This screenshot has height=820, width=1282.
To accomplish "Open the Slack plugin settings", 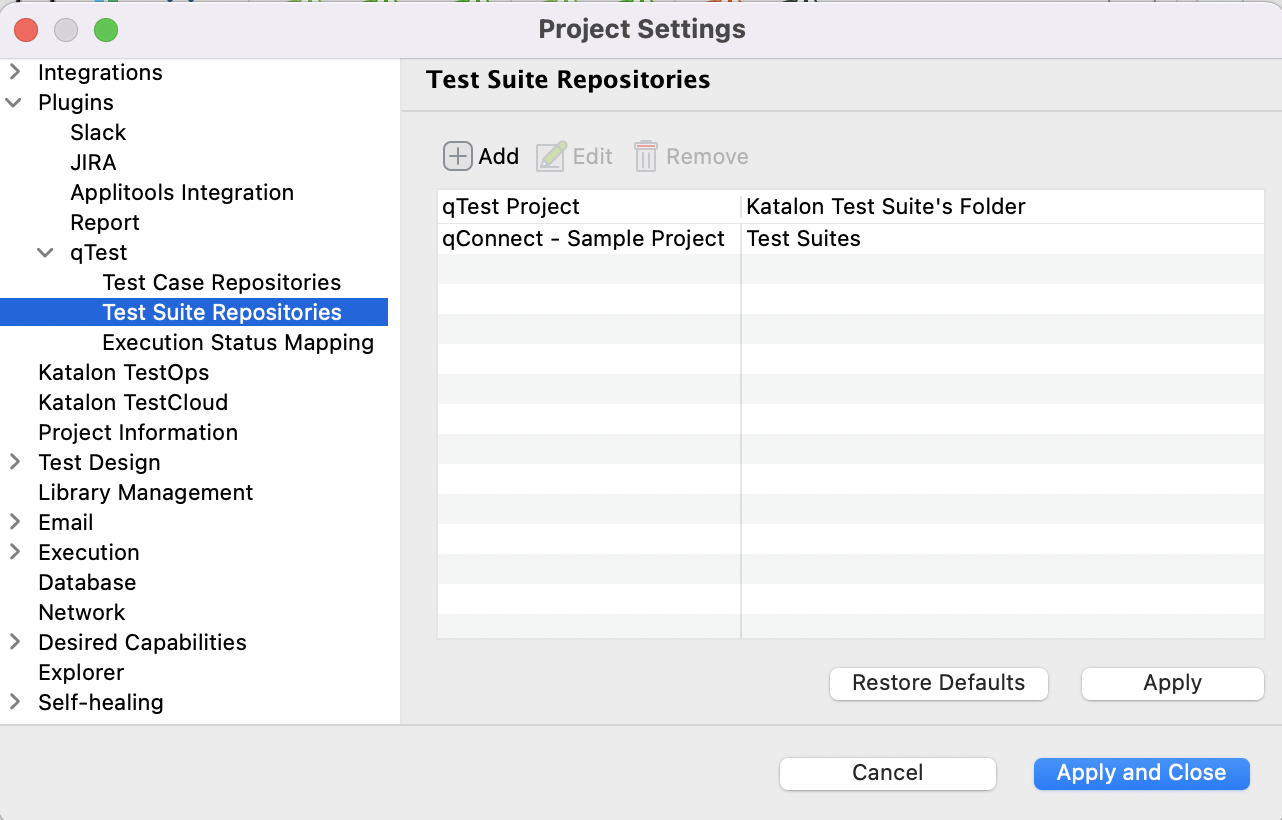I will pyautogui.click(x=98, y=132).
